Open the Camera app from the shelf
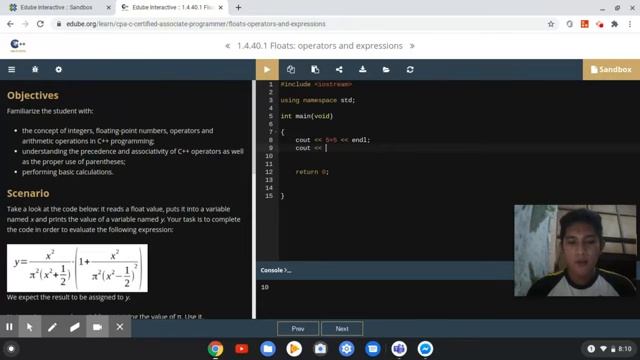This screenshot has height=360, width=640. 320,349
